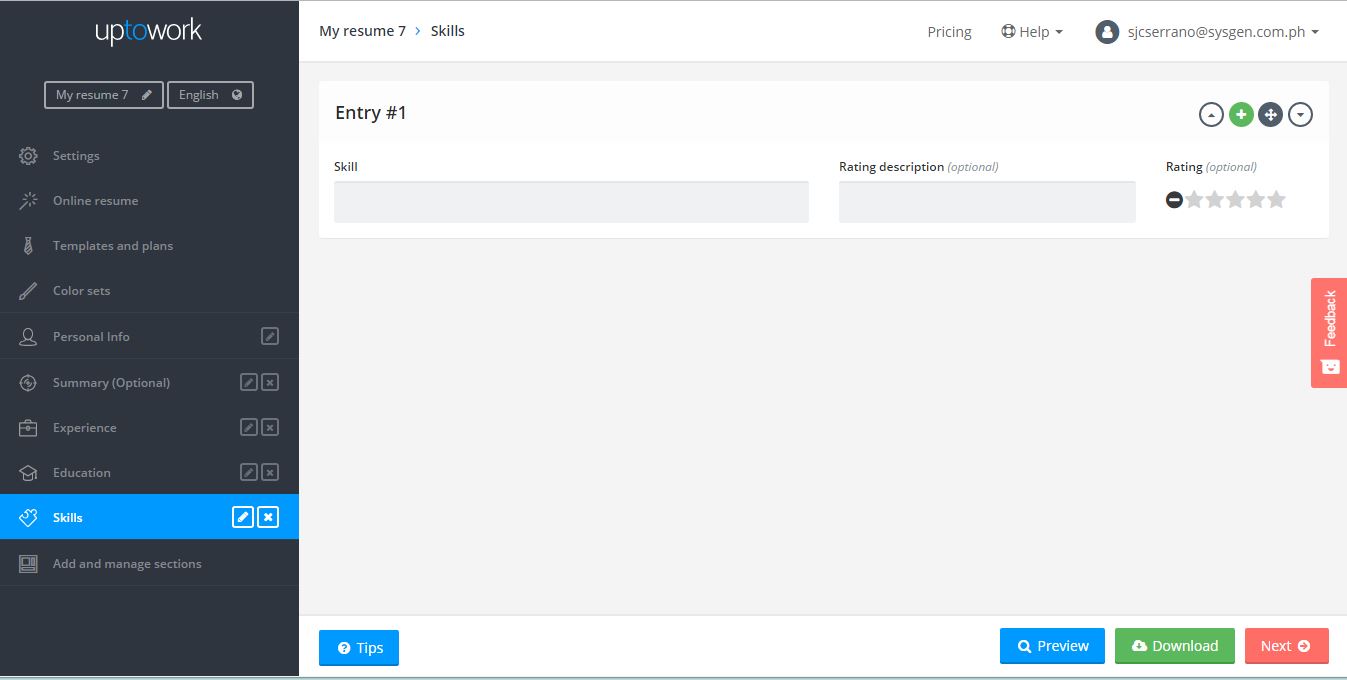The width and height of the screenshot is (1347, 680).
Task: Add new entry with green plus icon
Action: click(x=1241, y=115)
